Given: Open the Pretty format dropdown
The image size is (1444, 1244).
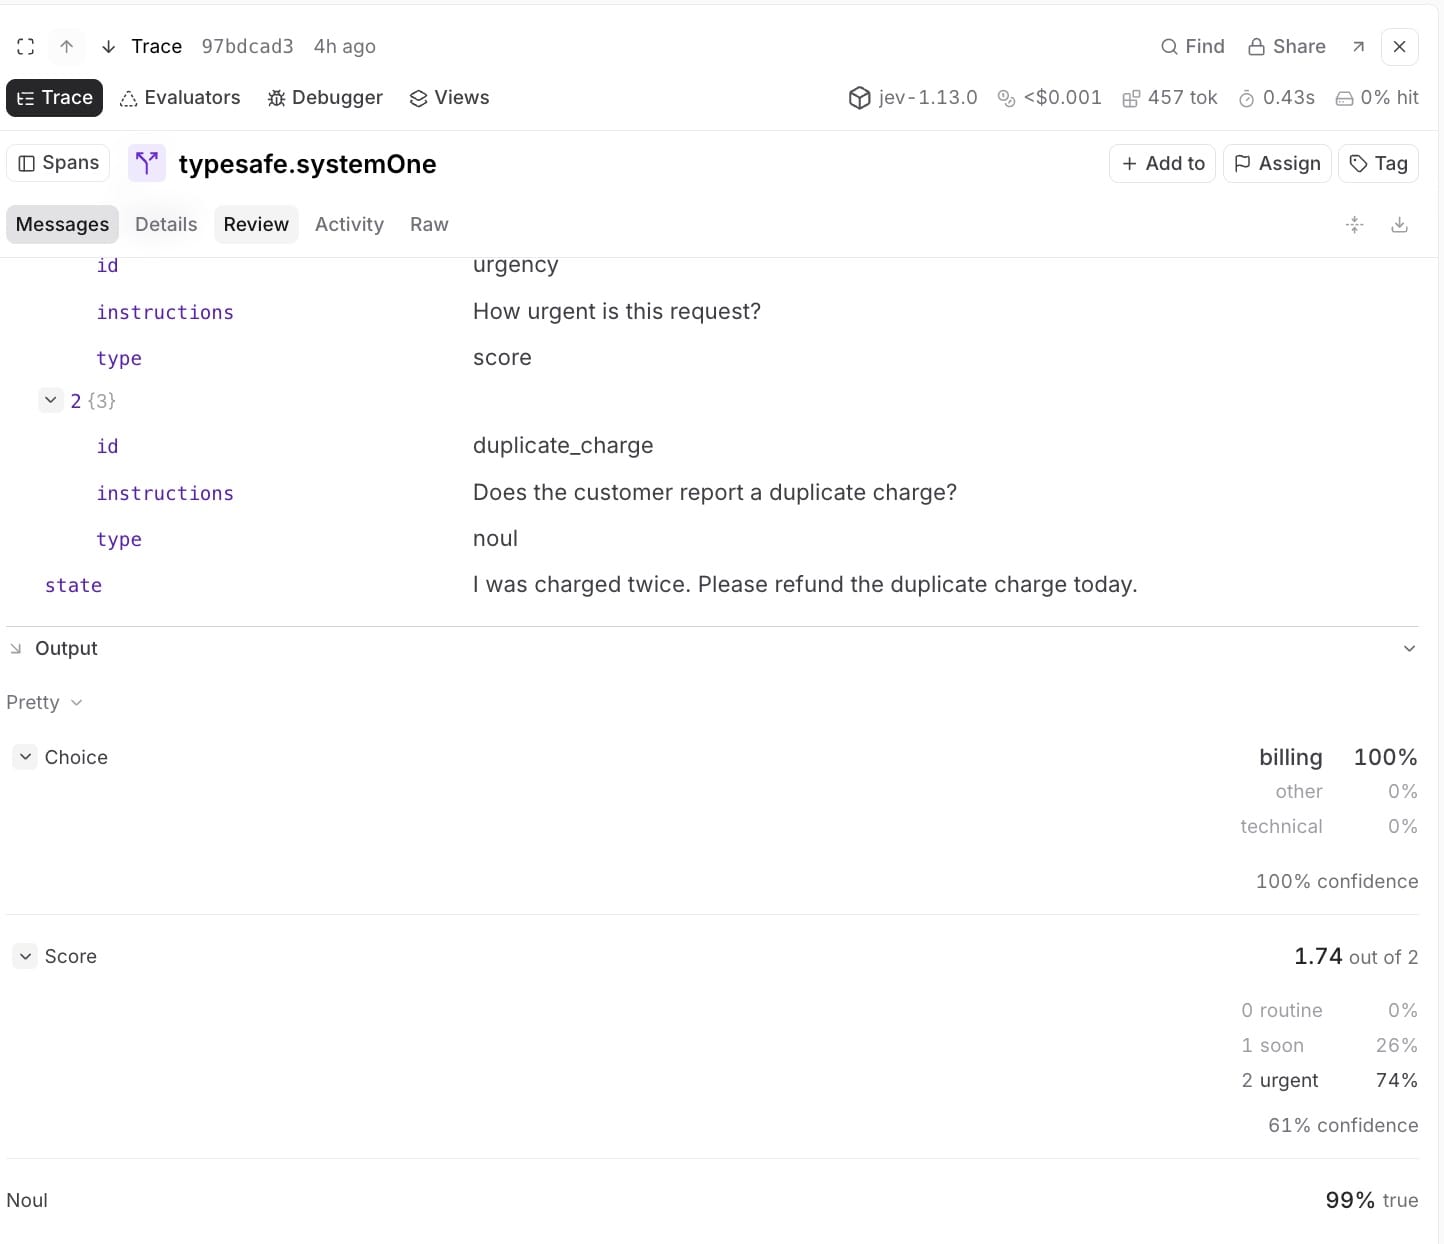Looking at the screenshot, I should pos(44,702).
